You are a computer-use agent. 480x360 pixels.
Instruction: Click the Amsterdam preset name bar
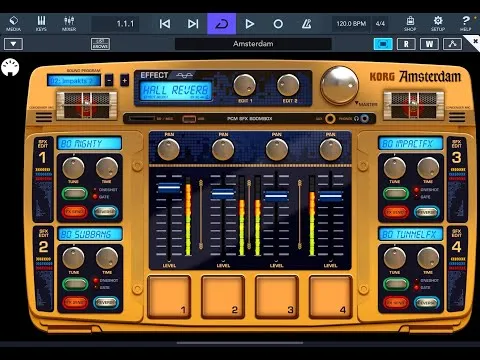click(x=253, y=44)
